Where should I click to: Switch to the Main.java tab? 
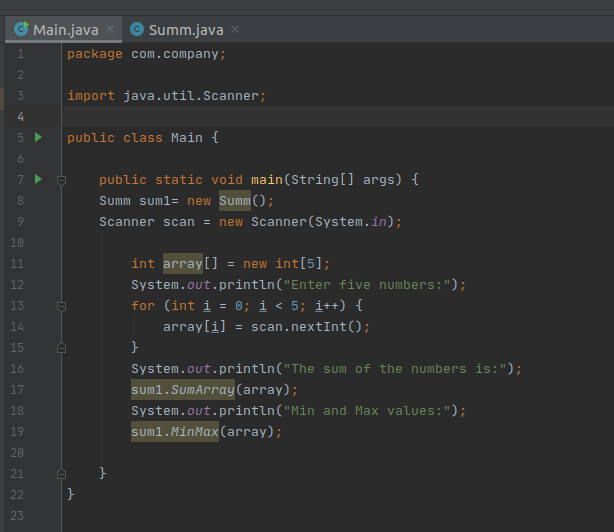tap(63, 30)
